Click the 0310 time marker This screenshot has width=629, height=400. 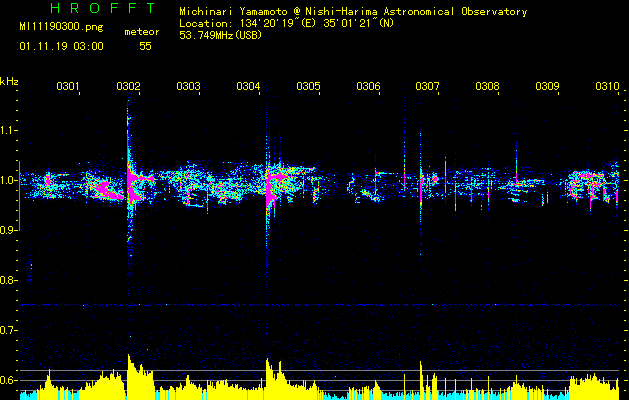pos(606,87)
